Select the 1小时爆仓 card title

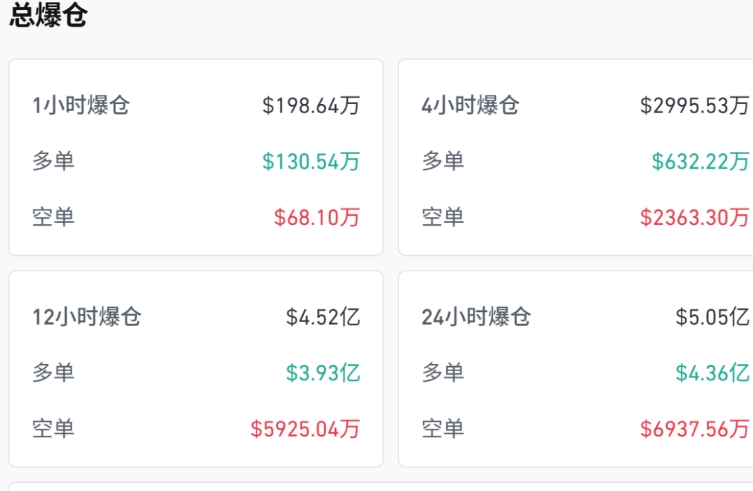coord(81,105)
